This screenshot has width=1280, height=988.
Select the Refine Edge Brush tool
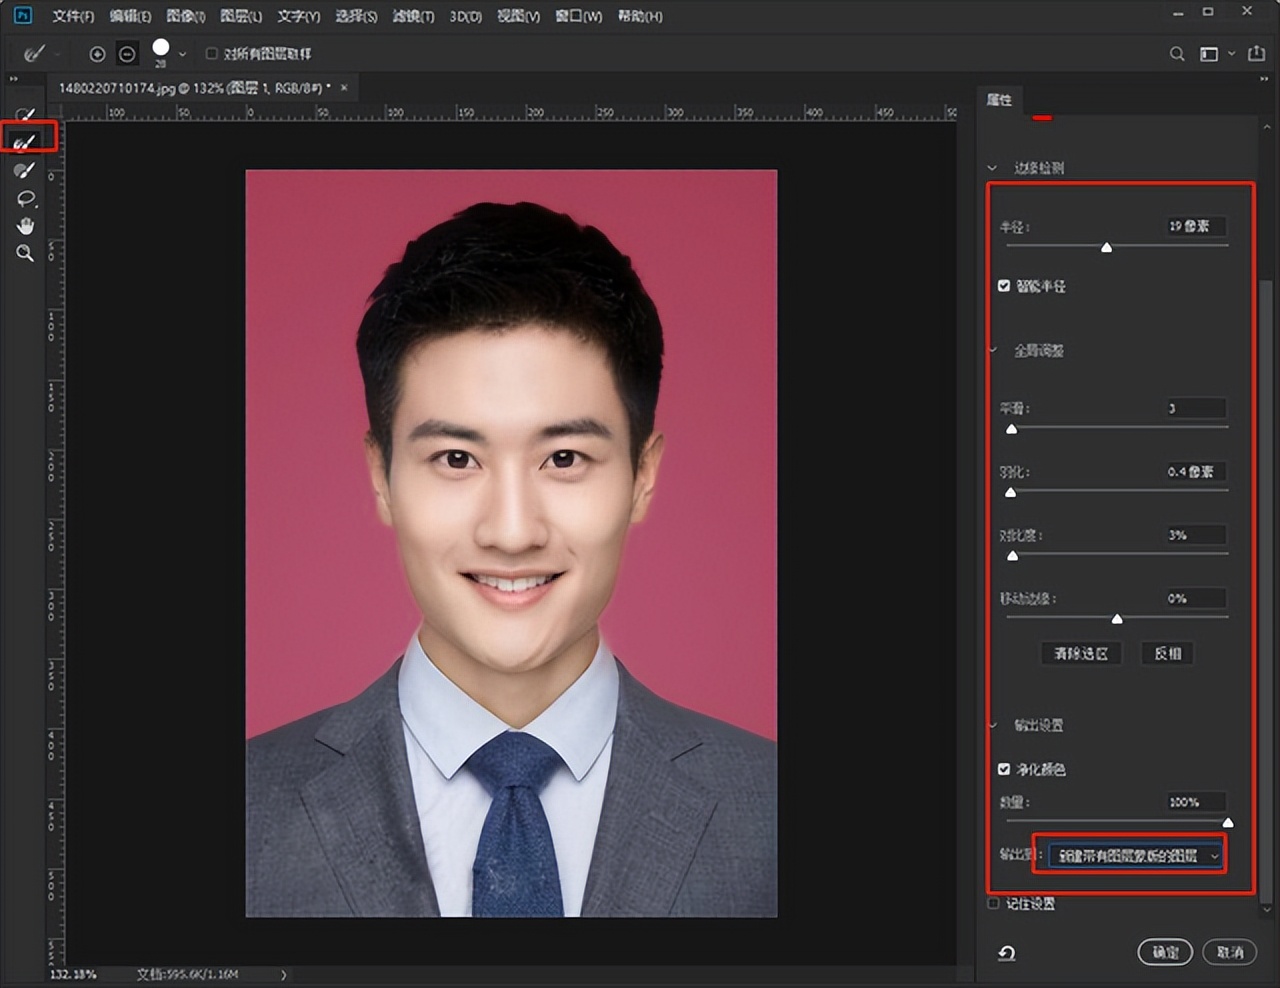[x=25, y=137]
